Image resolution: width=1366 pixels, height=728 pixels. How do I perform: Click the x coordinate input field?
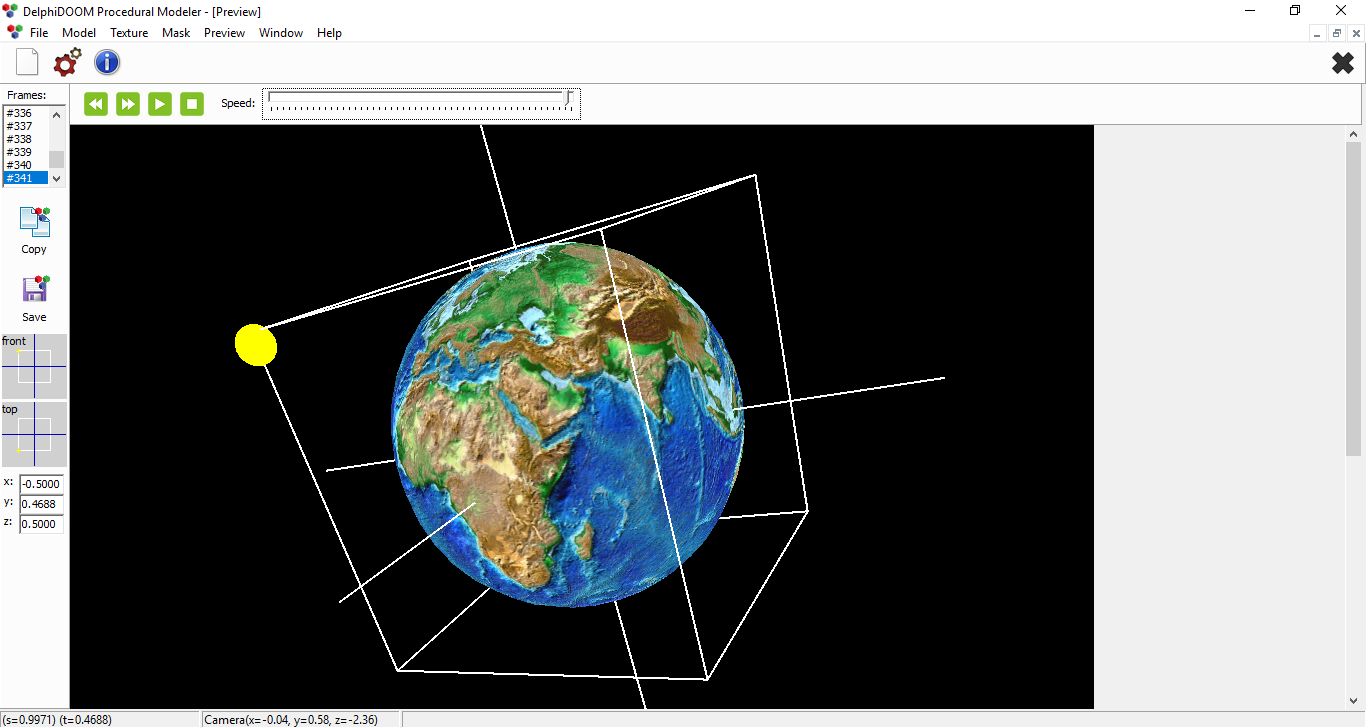(x=40, y=483)
